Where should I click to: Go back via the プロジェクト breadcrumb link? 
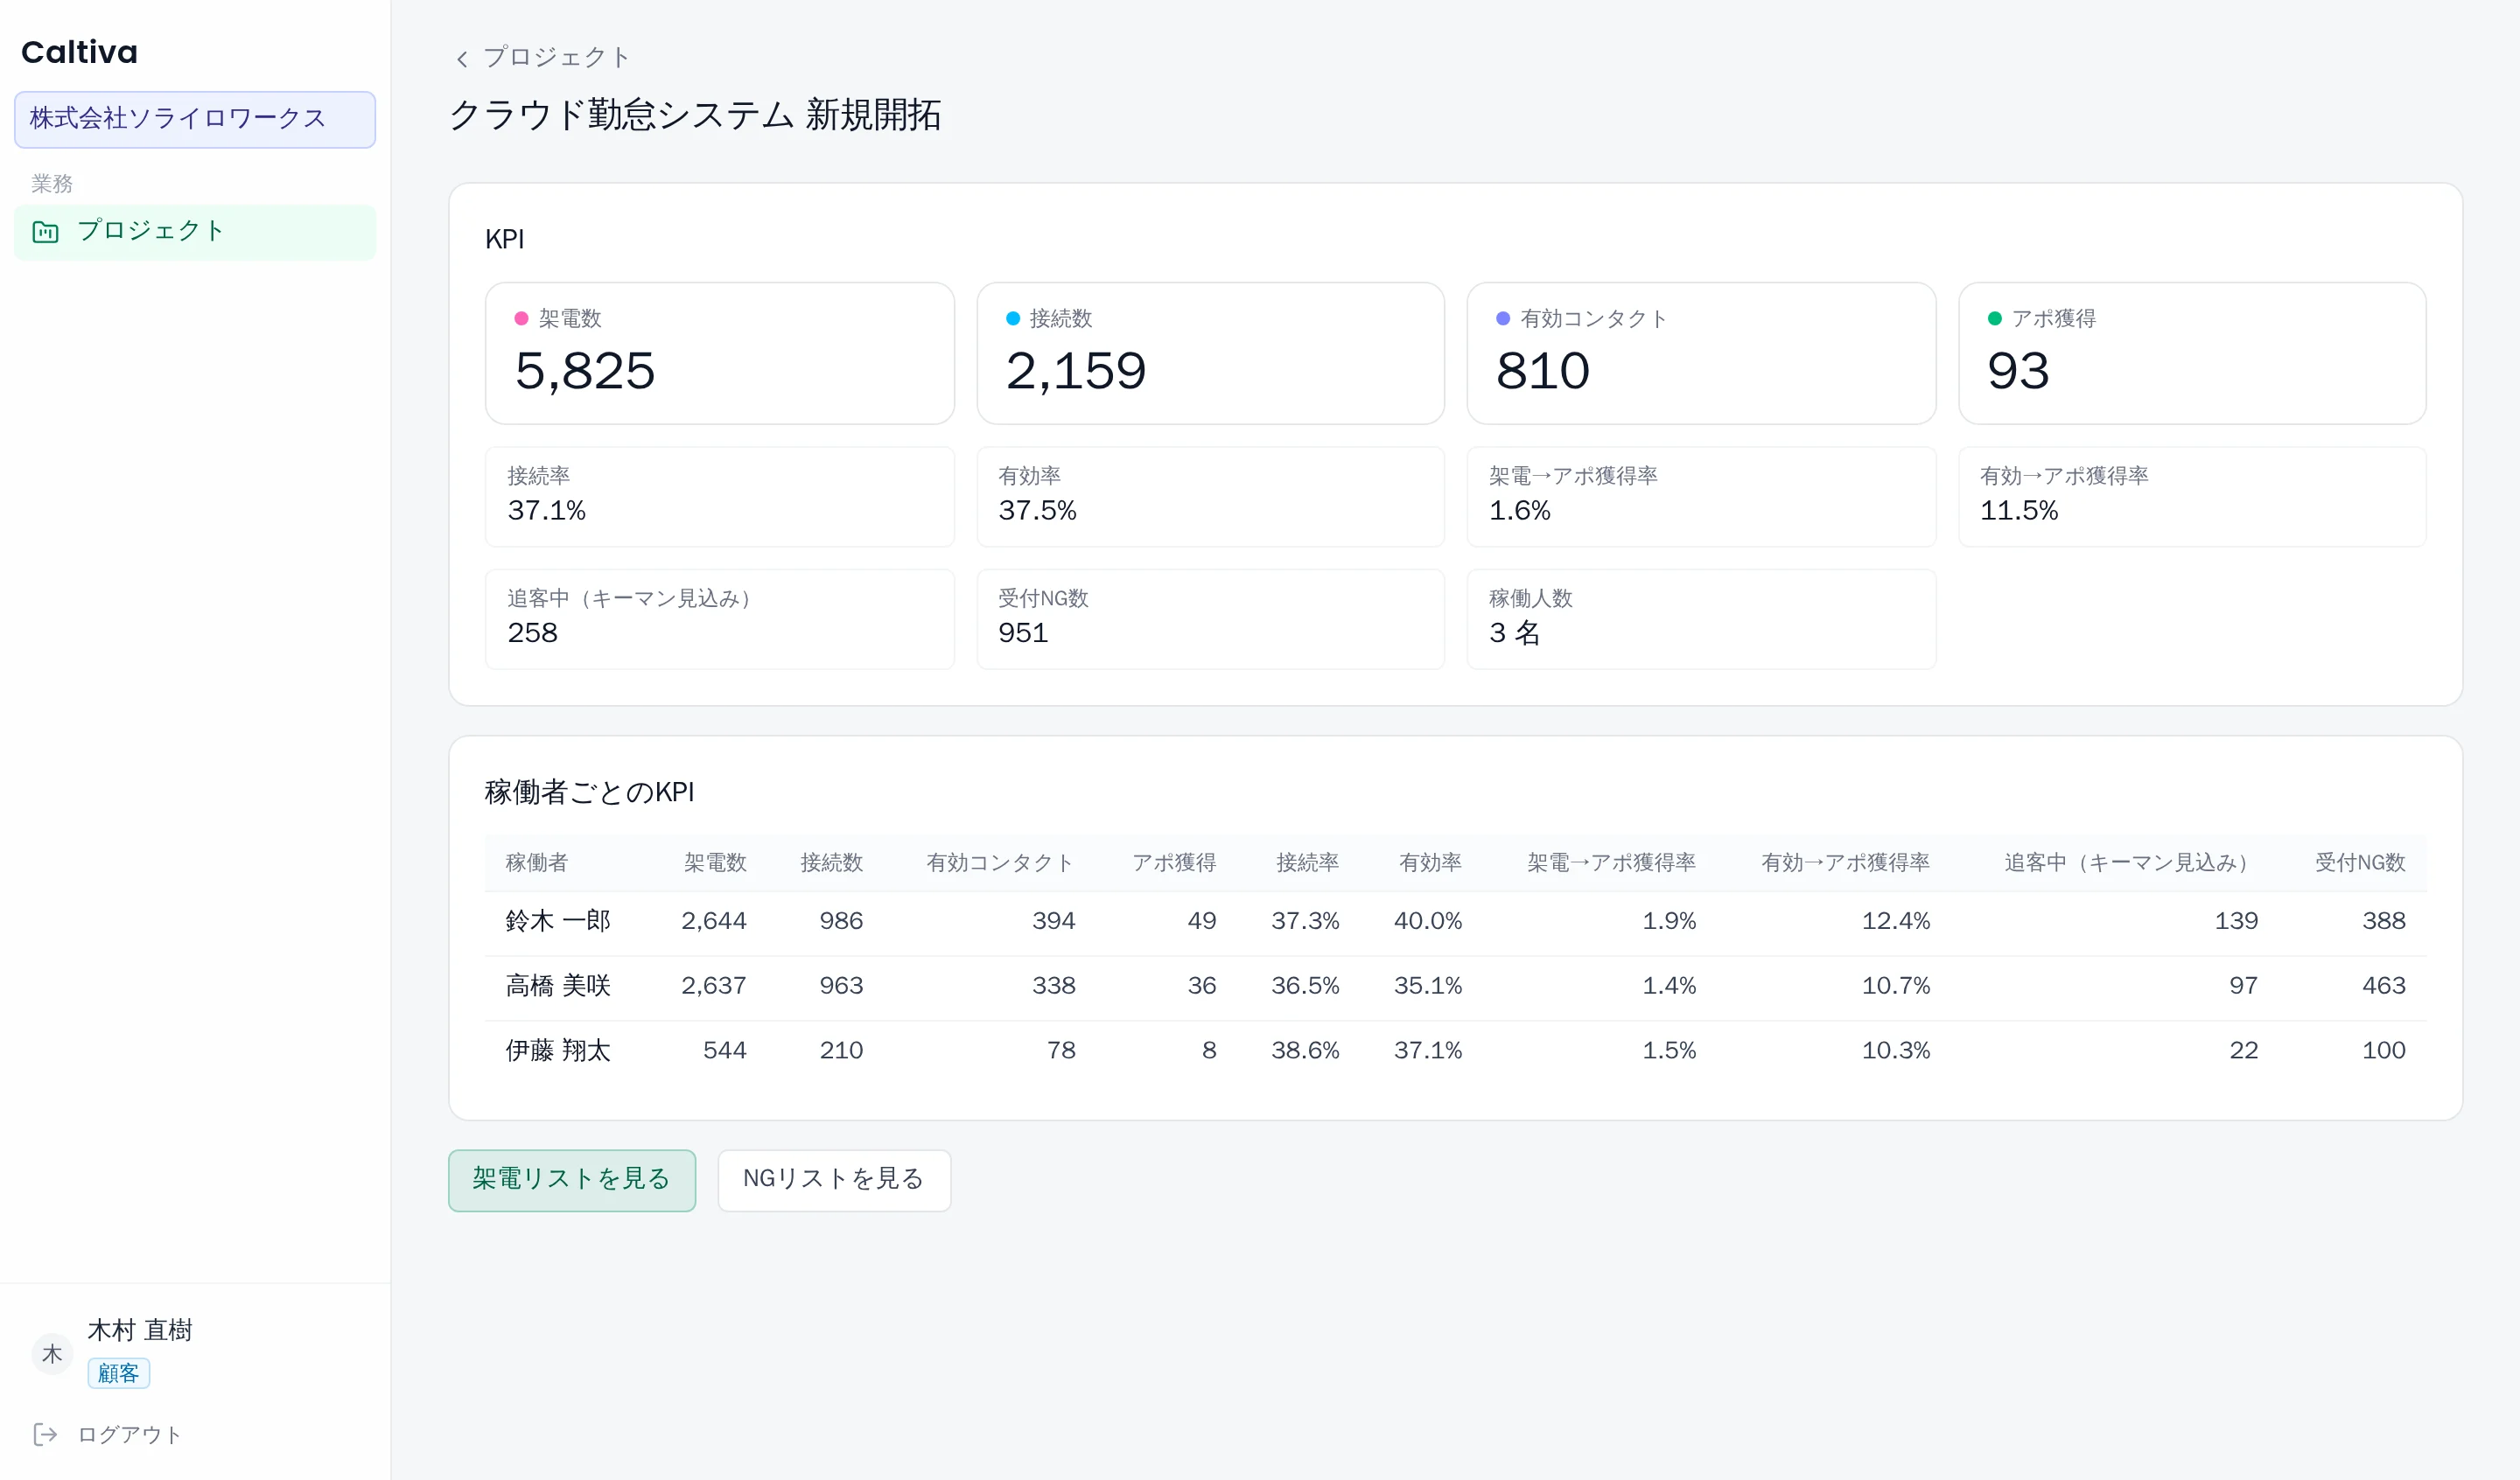click(556, 58)
